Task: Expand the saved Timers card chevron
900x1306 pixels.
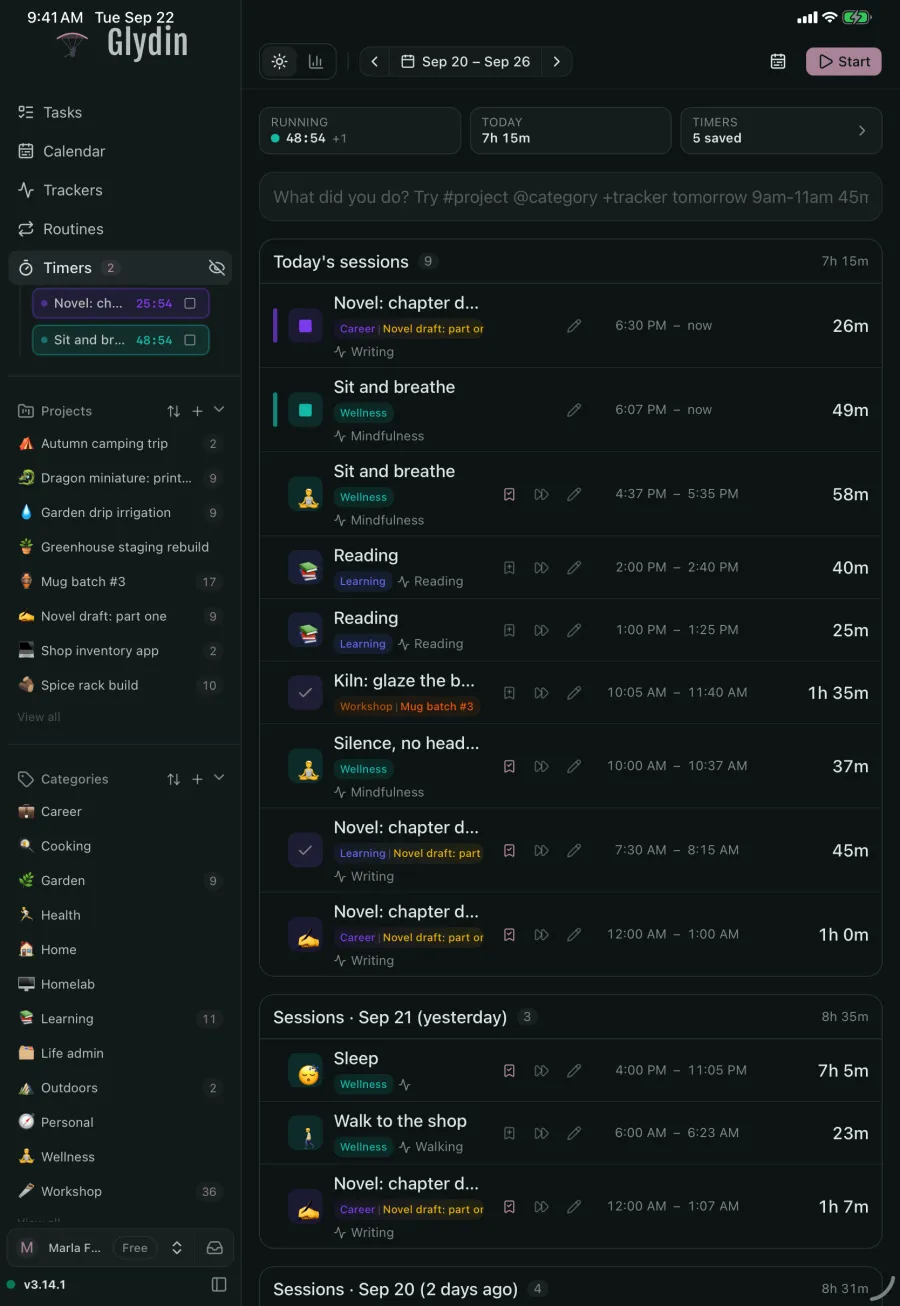Action: coord(862,130)
